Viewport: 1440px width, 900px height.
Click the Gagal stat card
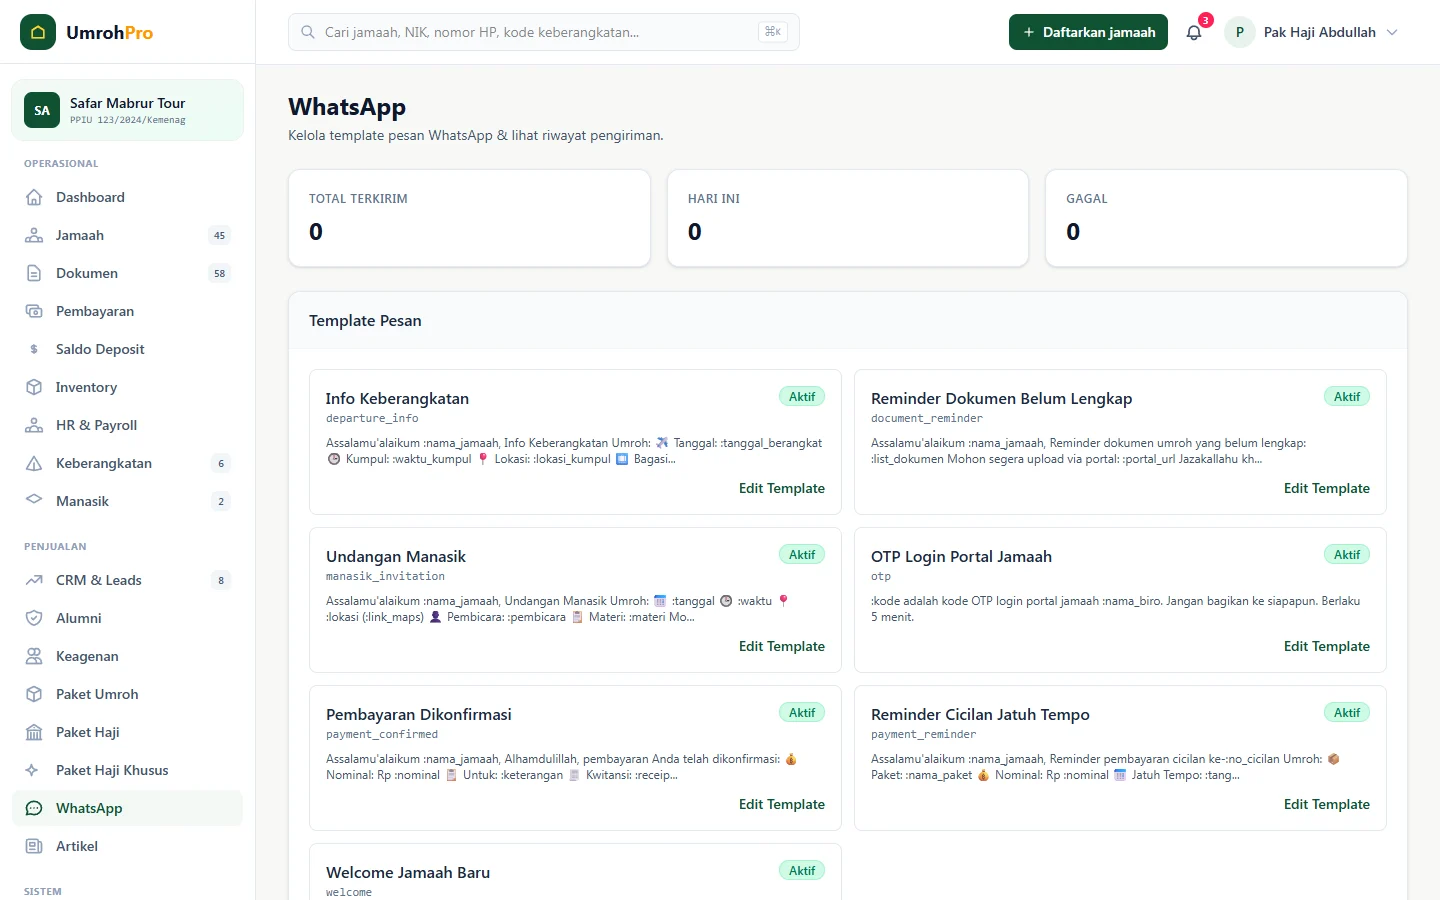[1226, 218]
